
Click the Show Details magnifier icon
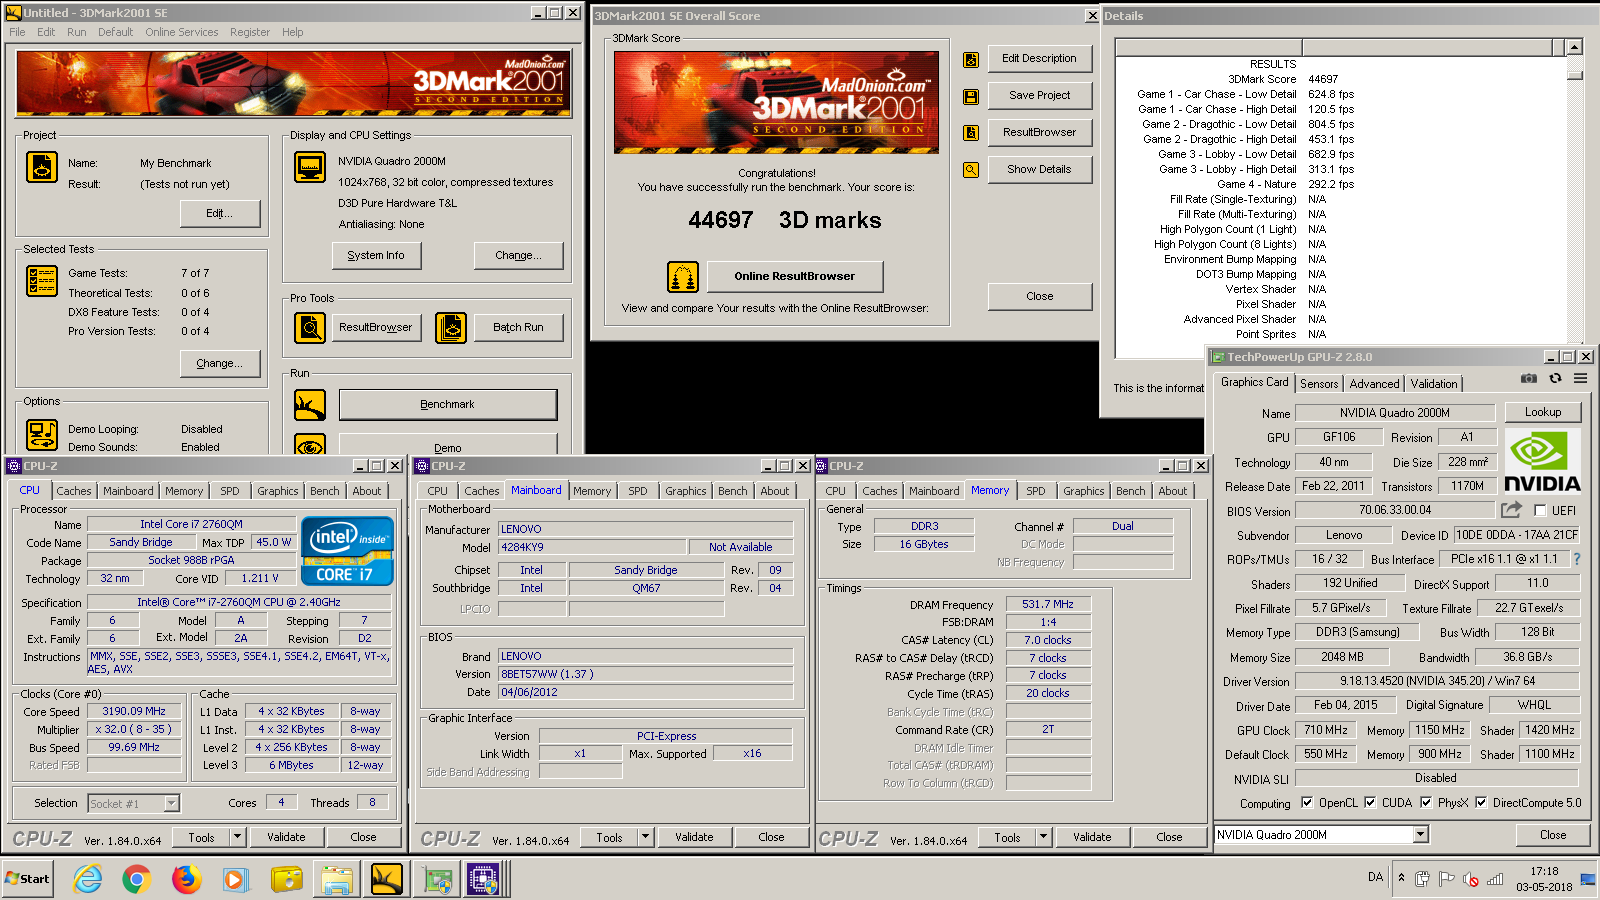coord(970,170)
